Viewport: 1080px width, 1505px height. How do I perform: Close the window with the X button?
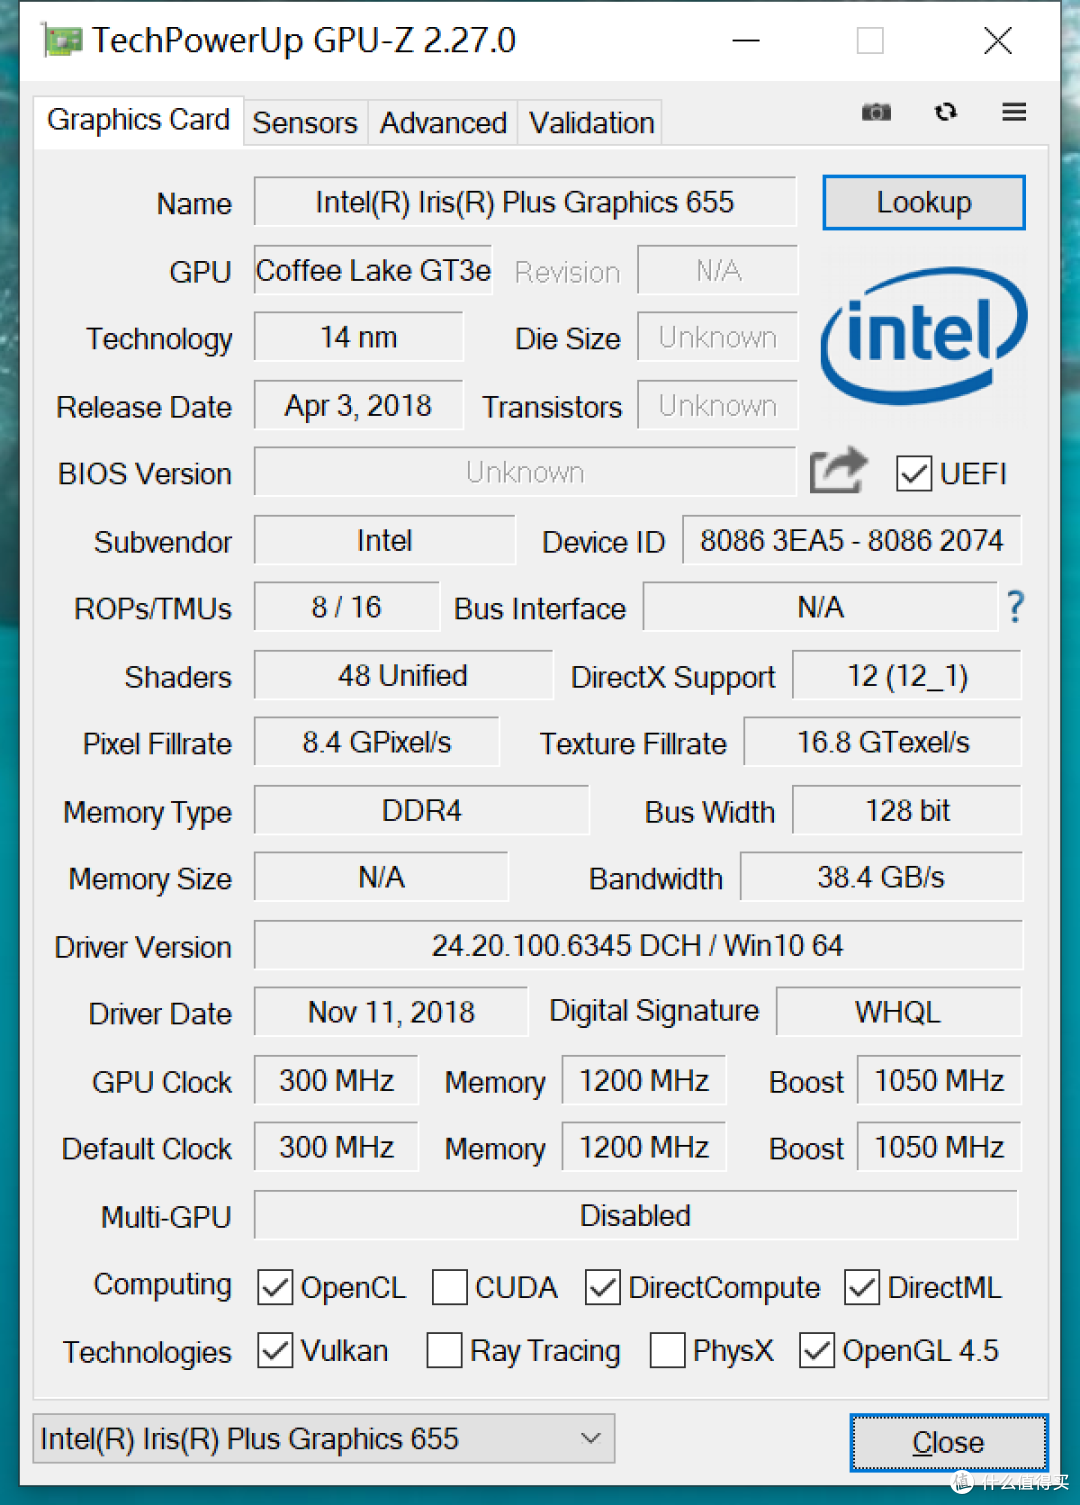click(x=998, y=41)
